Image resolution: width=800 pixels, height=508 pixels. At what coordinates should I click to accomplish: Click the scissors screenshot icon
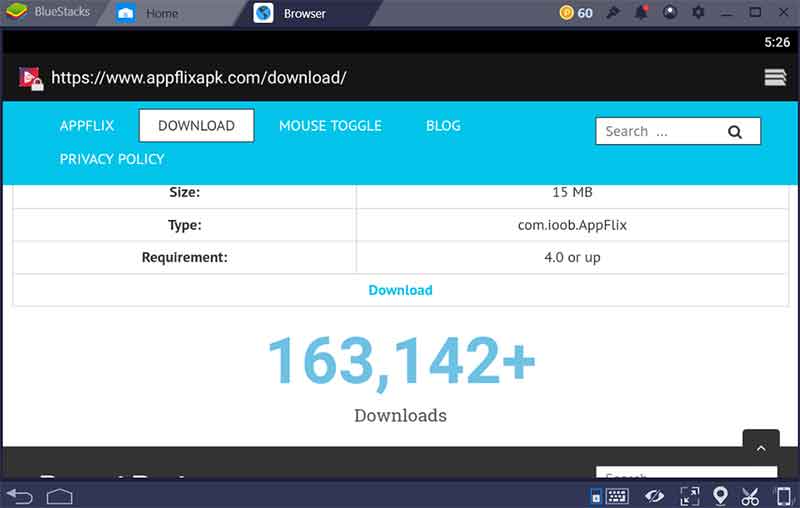point(750,496)
